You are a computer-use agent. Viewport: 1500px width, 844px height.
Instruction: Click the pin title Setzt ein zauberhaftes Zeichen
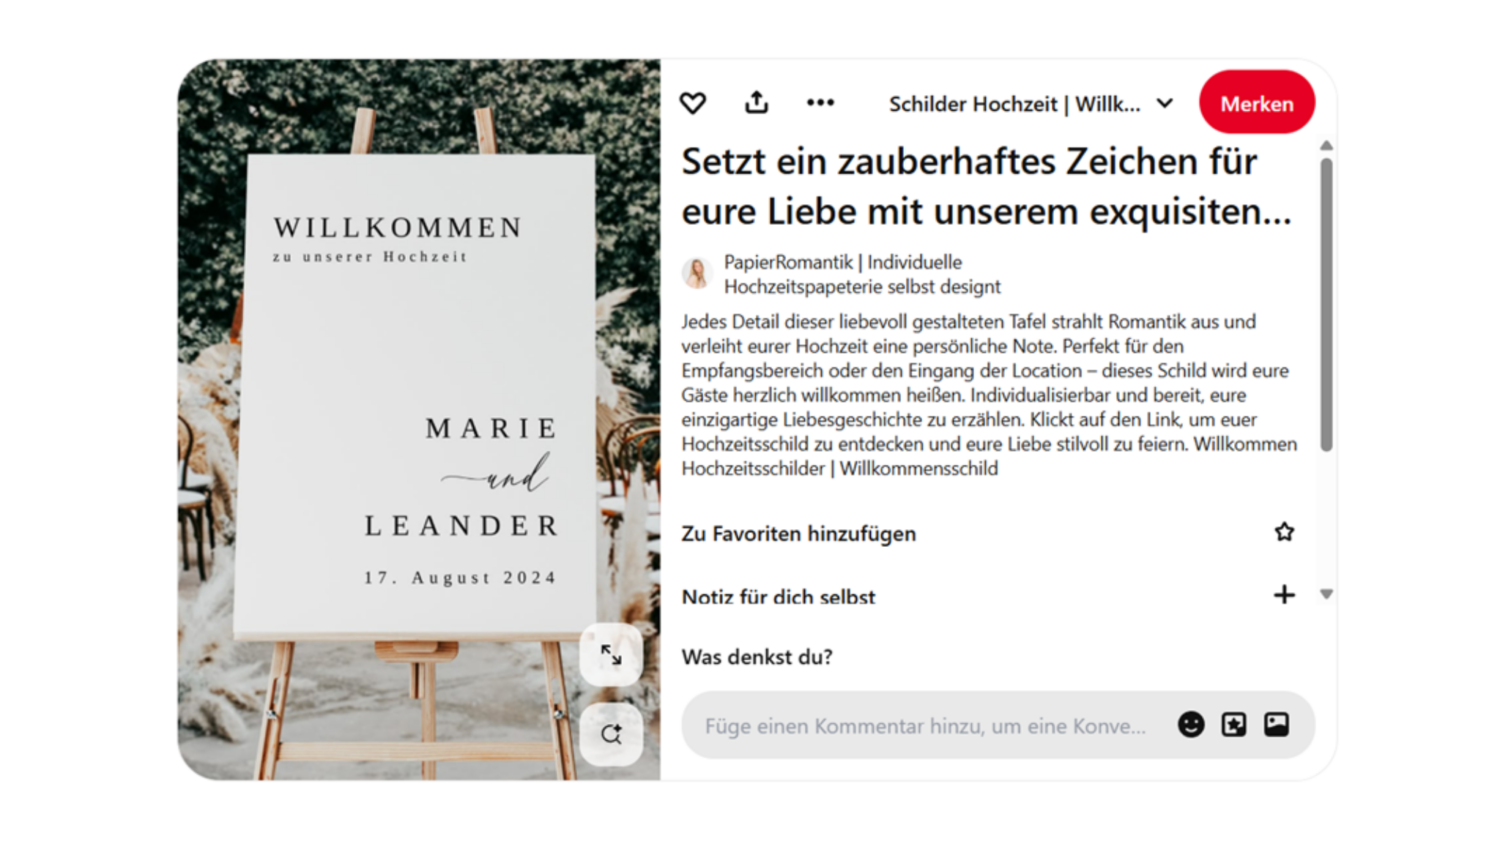click(987, 187)
